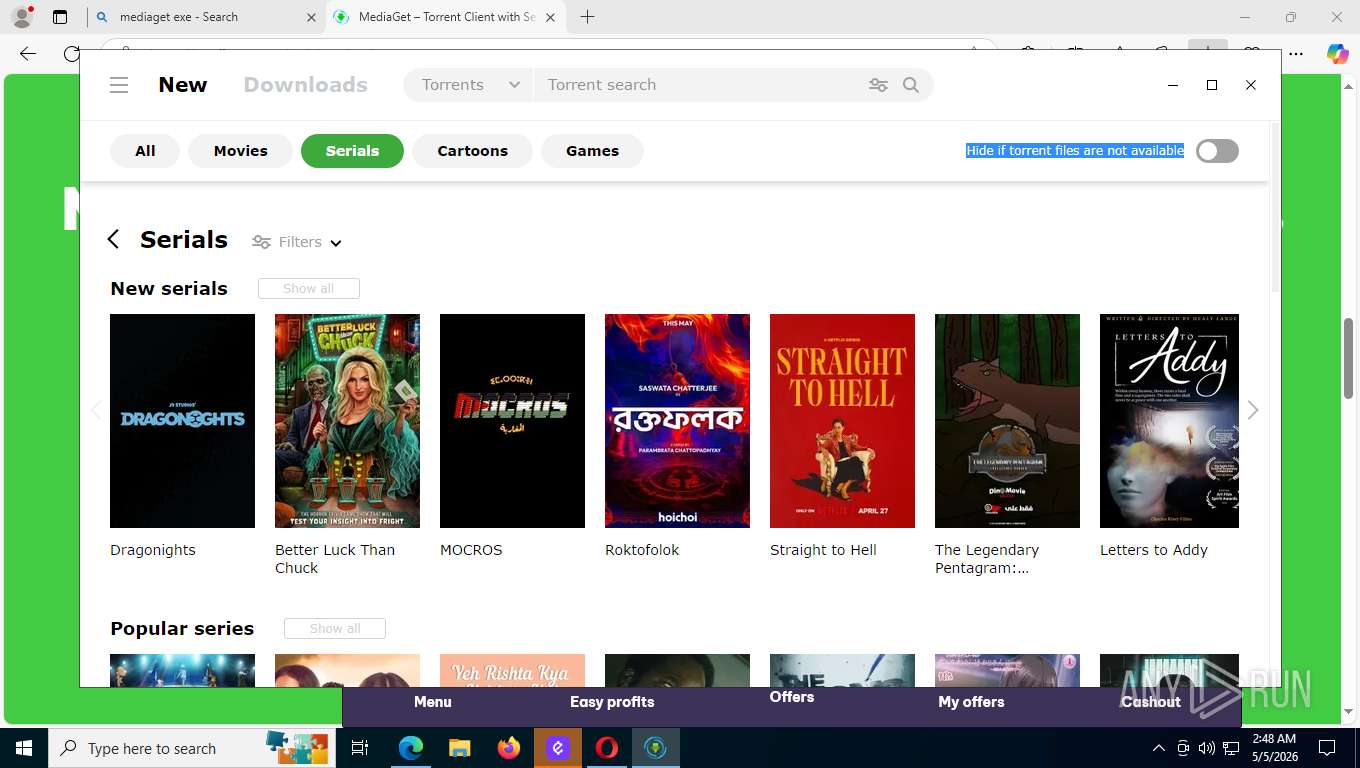Open The Legendary Pentagram poster
The image size is (1360, 768).
1007,421
